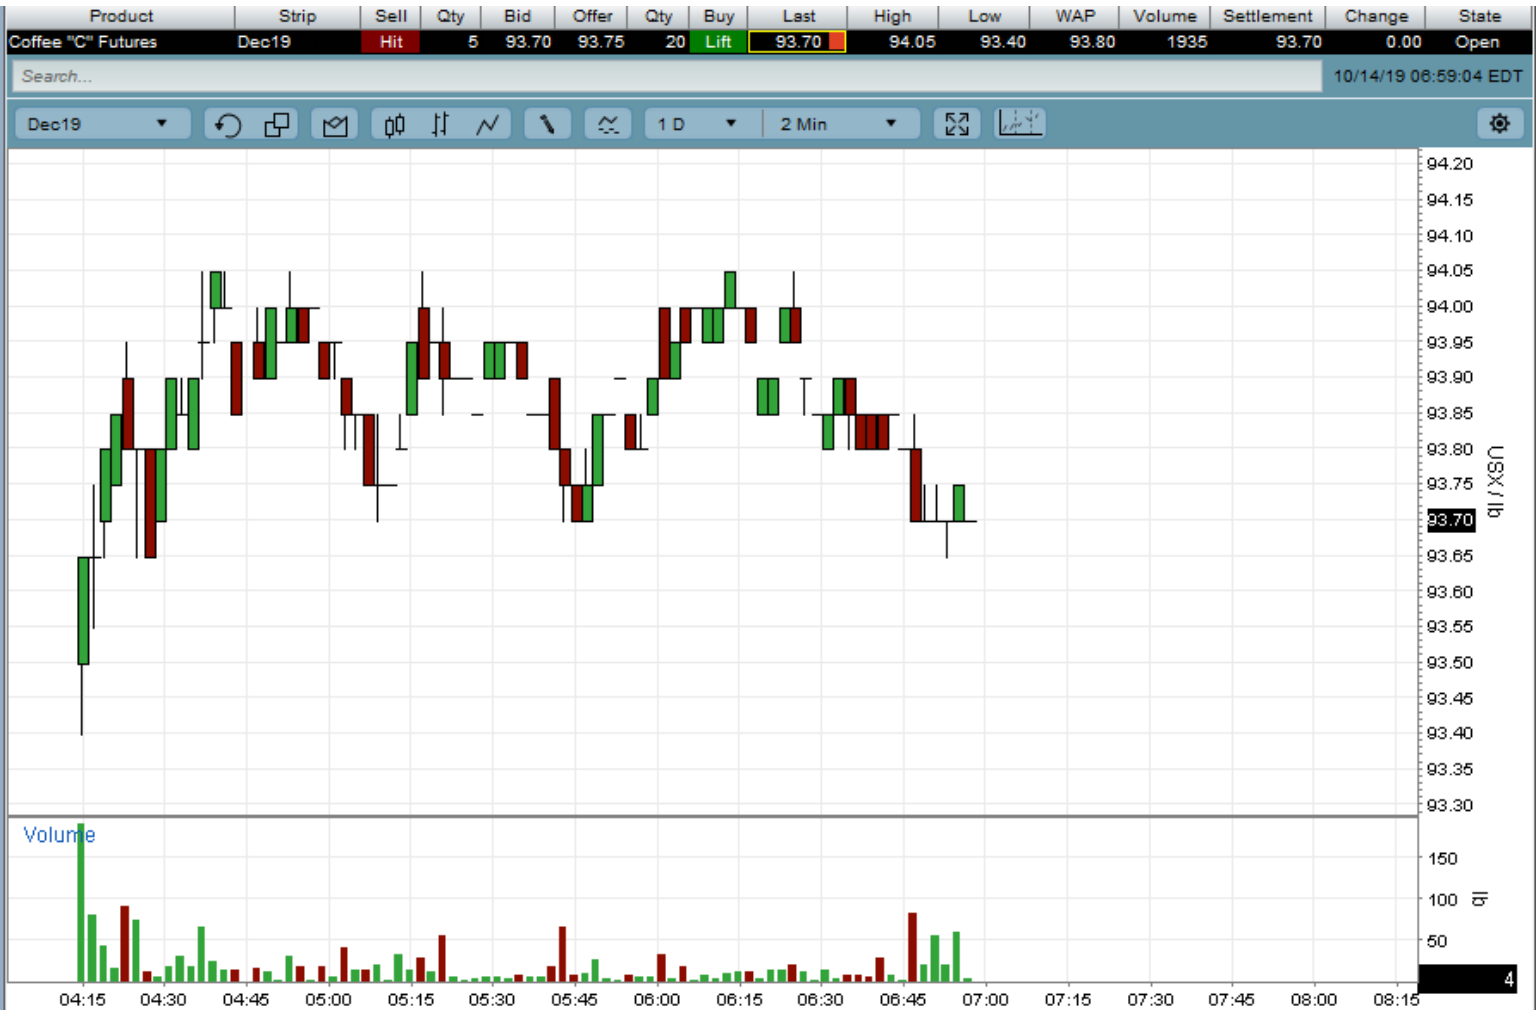Click the WAP column header
Screen dimensions: 1536x1010
coord(1075,16)
